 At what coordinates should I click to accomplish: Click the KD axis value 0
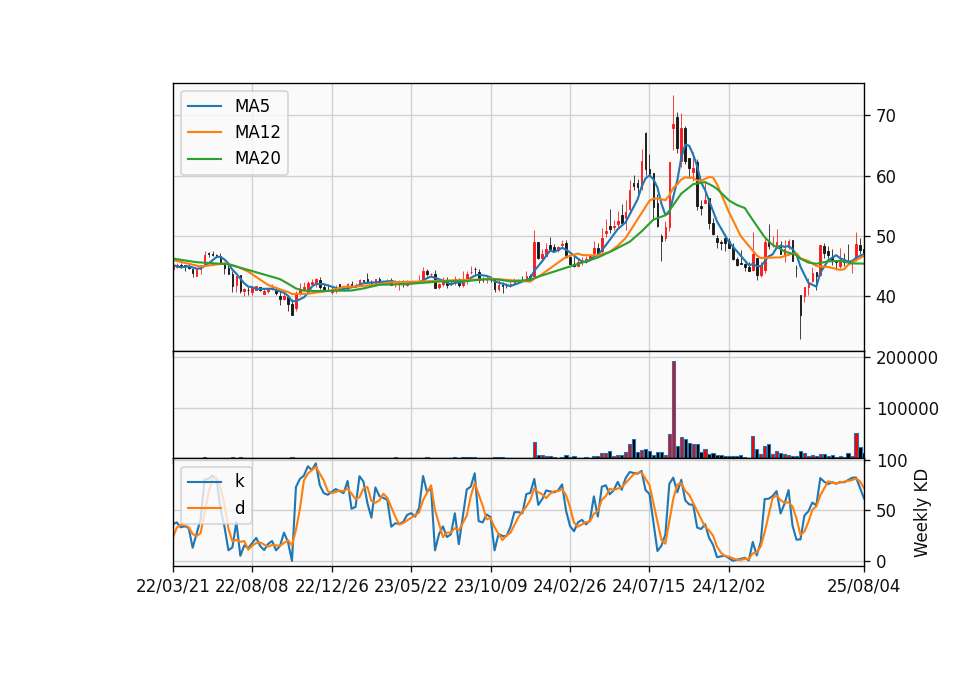pyautogui.click(x=881, y=561)
